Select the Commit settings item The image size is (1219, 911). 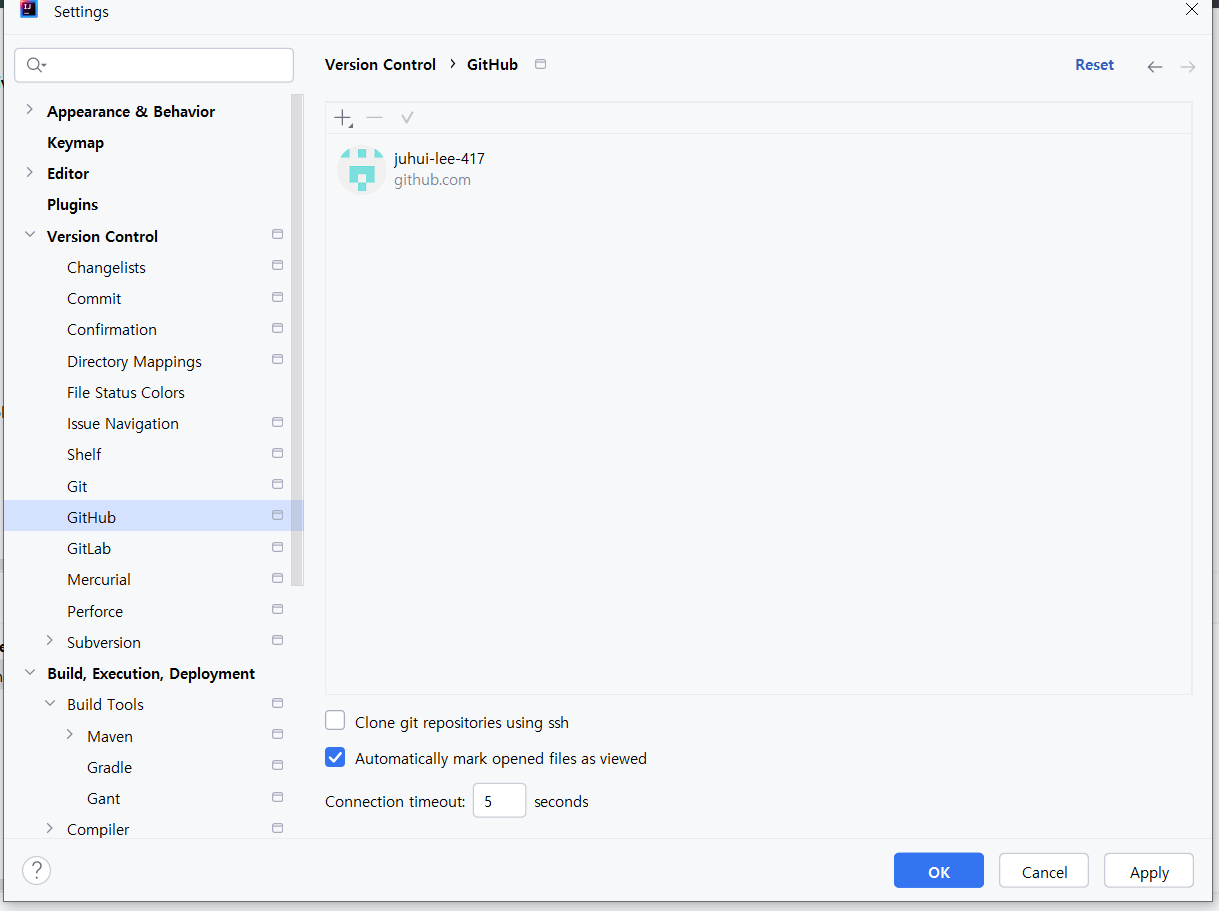tap(94, 299)
